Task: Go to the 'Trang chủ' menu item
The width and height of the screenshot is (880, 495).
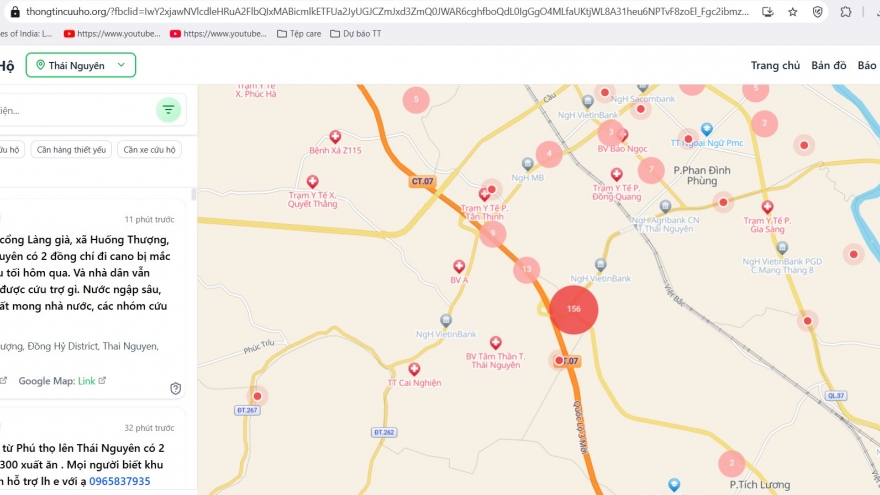Action: click(x=775, y=66)
